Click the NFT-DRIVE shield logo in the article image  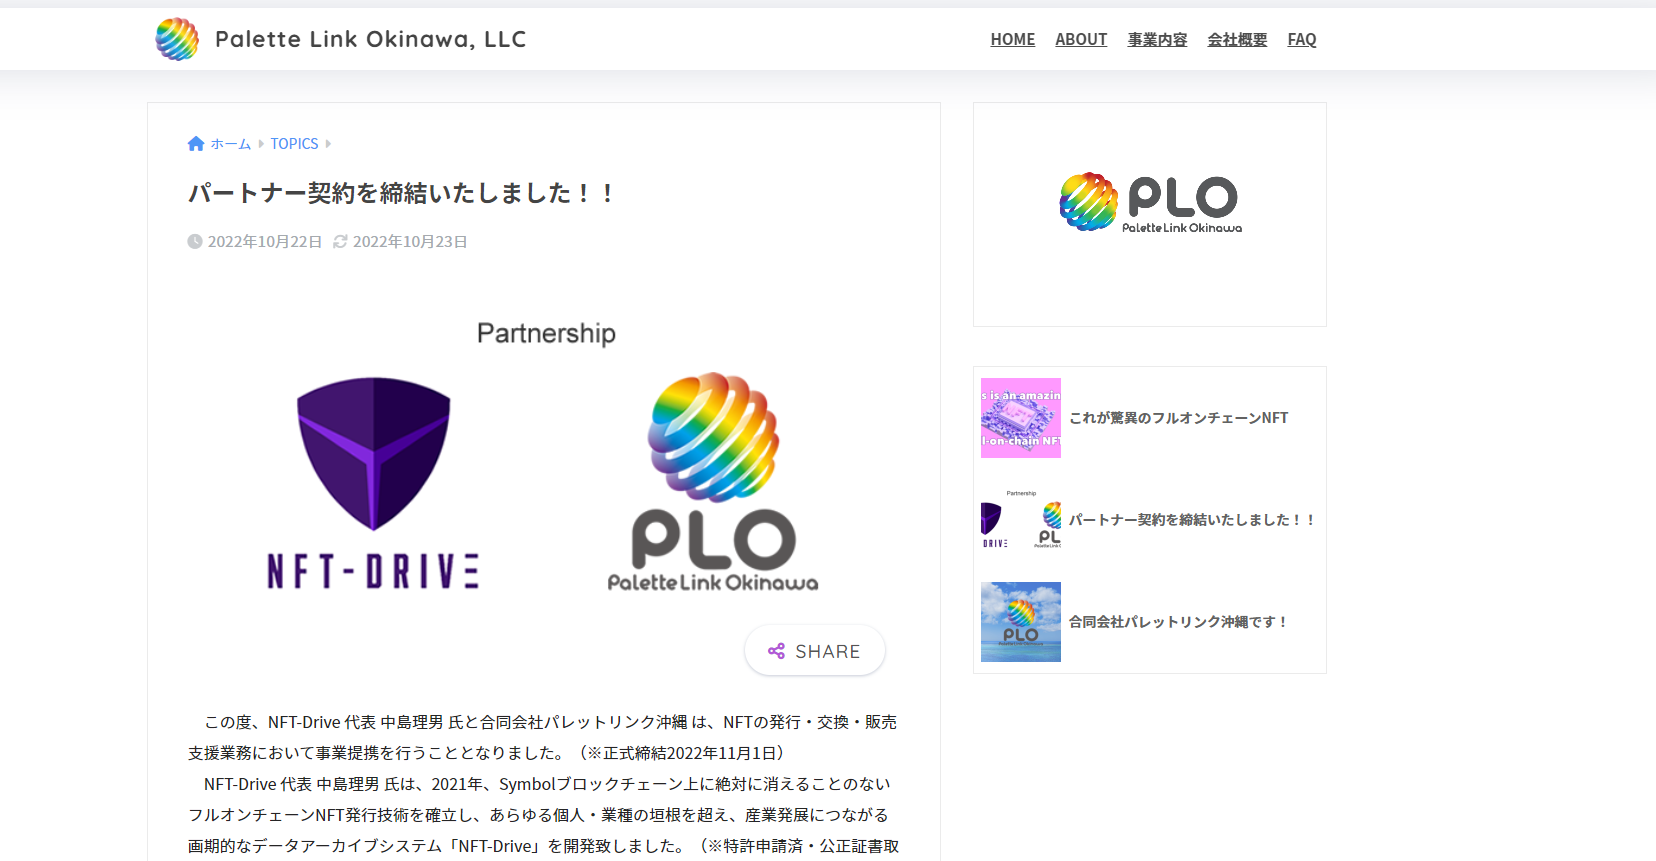tap(373, 483)
